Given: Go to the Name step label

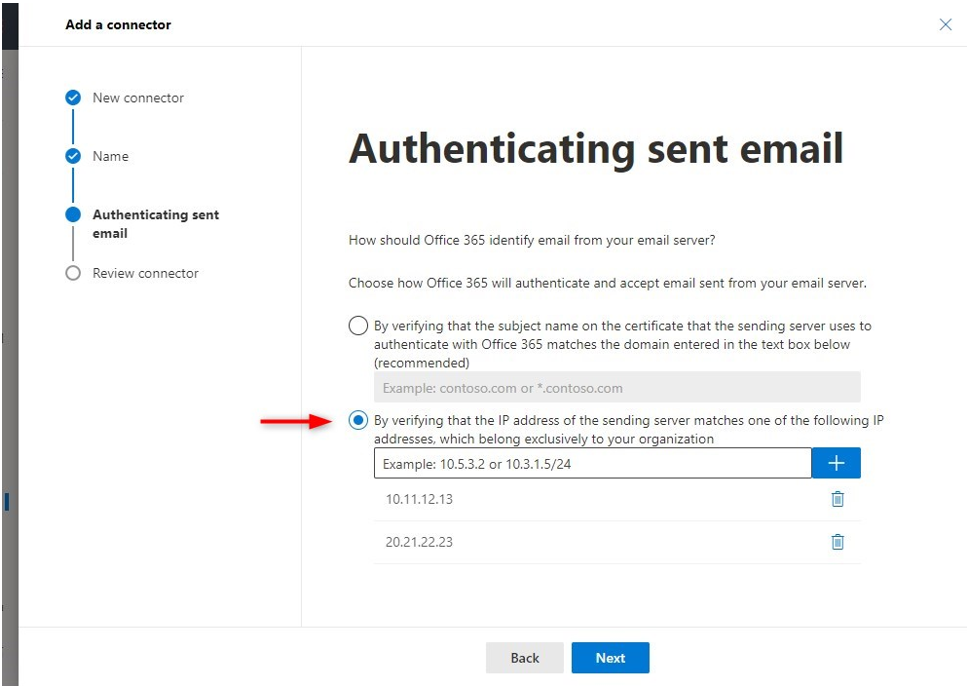Looking at the screenshot, I should point(110,156).
